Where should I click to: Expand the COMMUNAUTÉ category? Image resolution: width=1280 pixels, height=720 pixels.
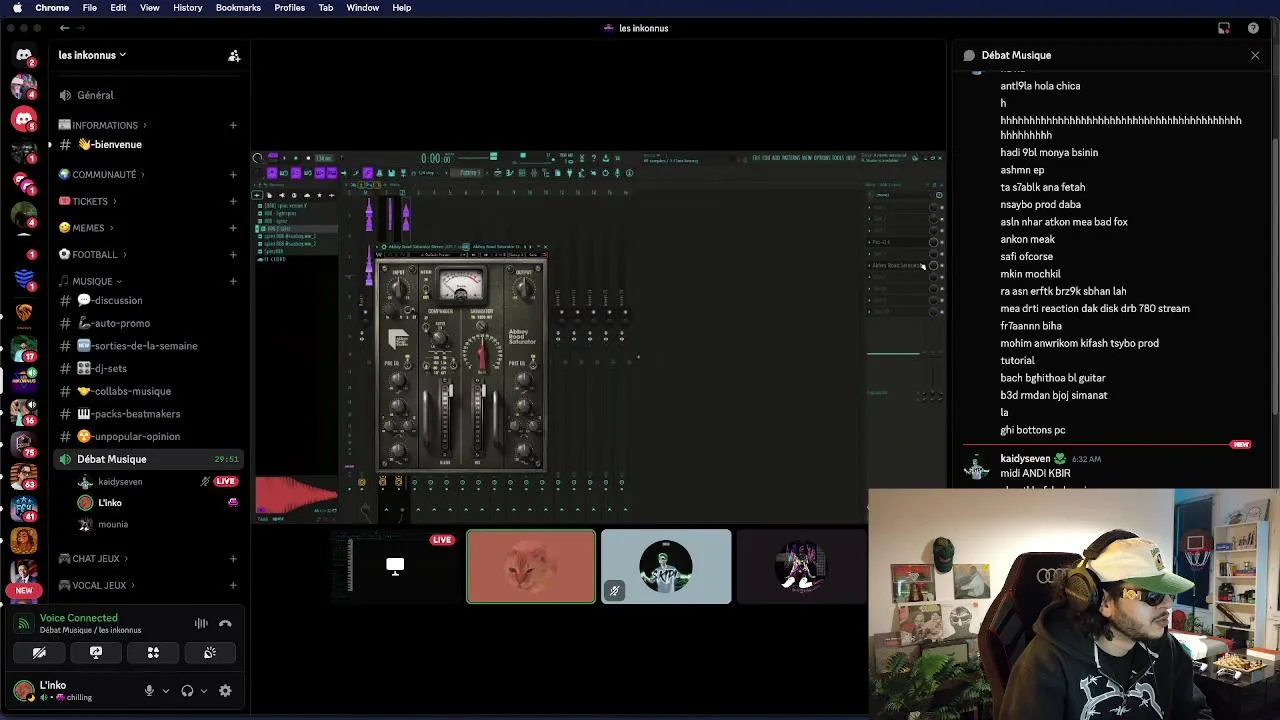(x=102, y=174)
